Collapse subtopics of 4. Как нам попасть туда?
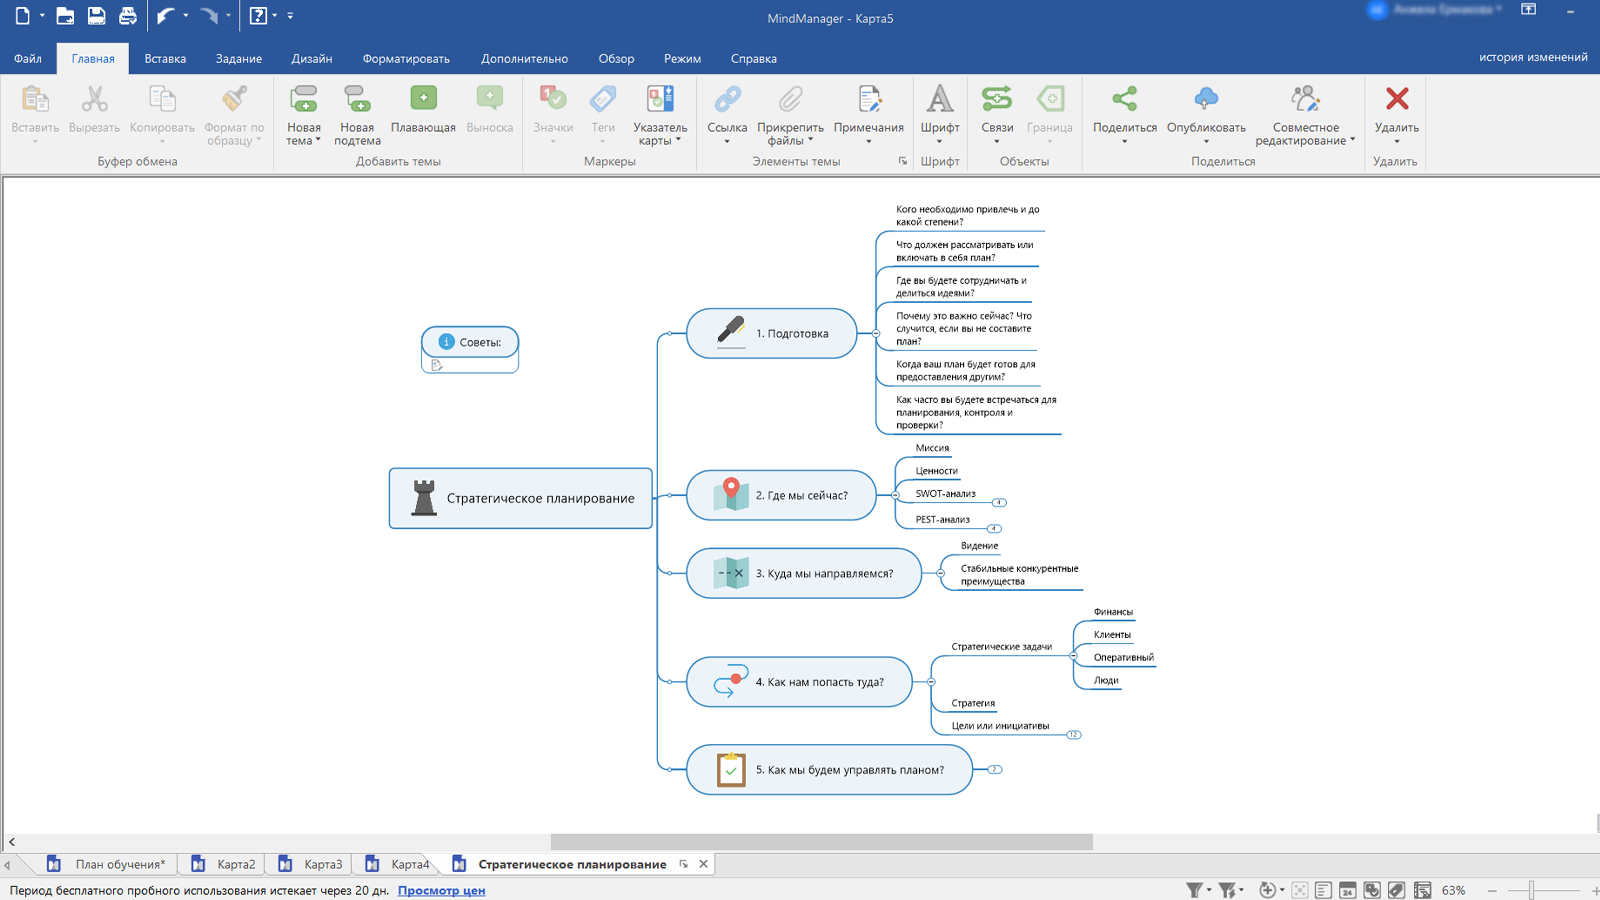Screen dimensions: 1600x900 [x=931, y=682]
